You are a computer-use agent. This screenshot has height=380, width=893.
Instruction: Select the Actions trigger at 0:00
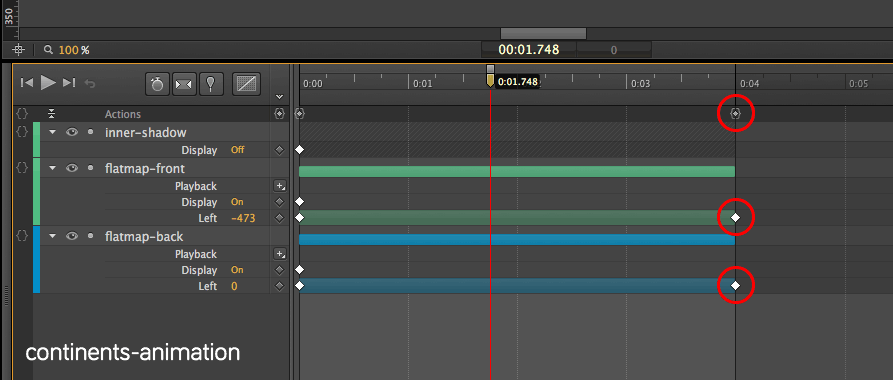300,114
